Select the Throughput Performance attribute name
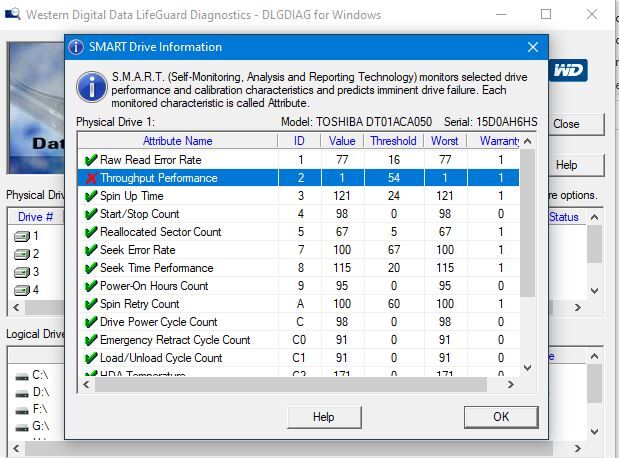Image resolution: width=619 pixels, height=458 pixels. tap(159, 178)
